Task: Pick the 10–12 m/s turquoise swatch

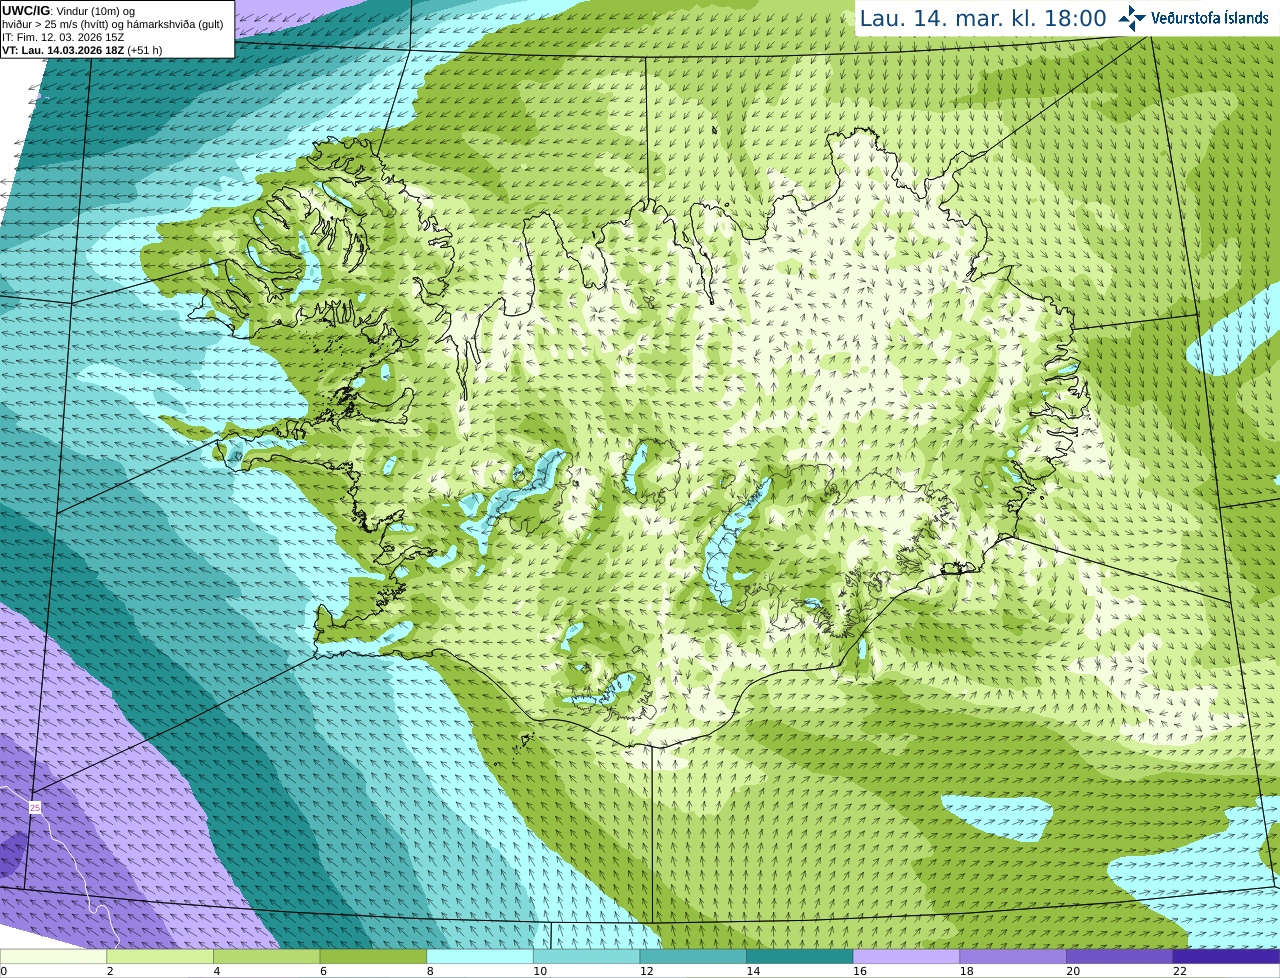Action: 587,956
